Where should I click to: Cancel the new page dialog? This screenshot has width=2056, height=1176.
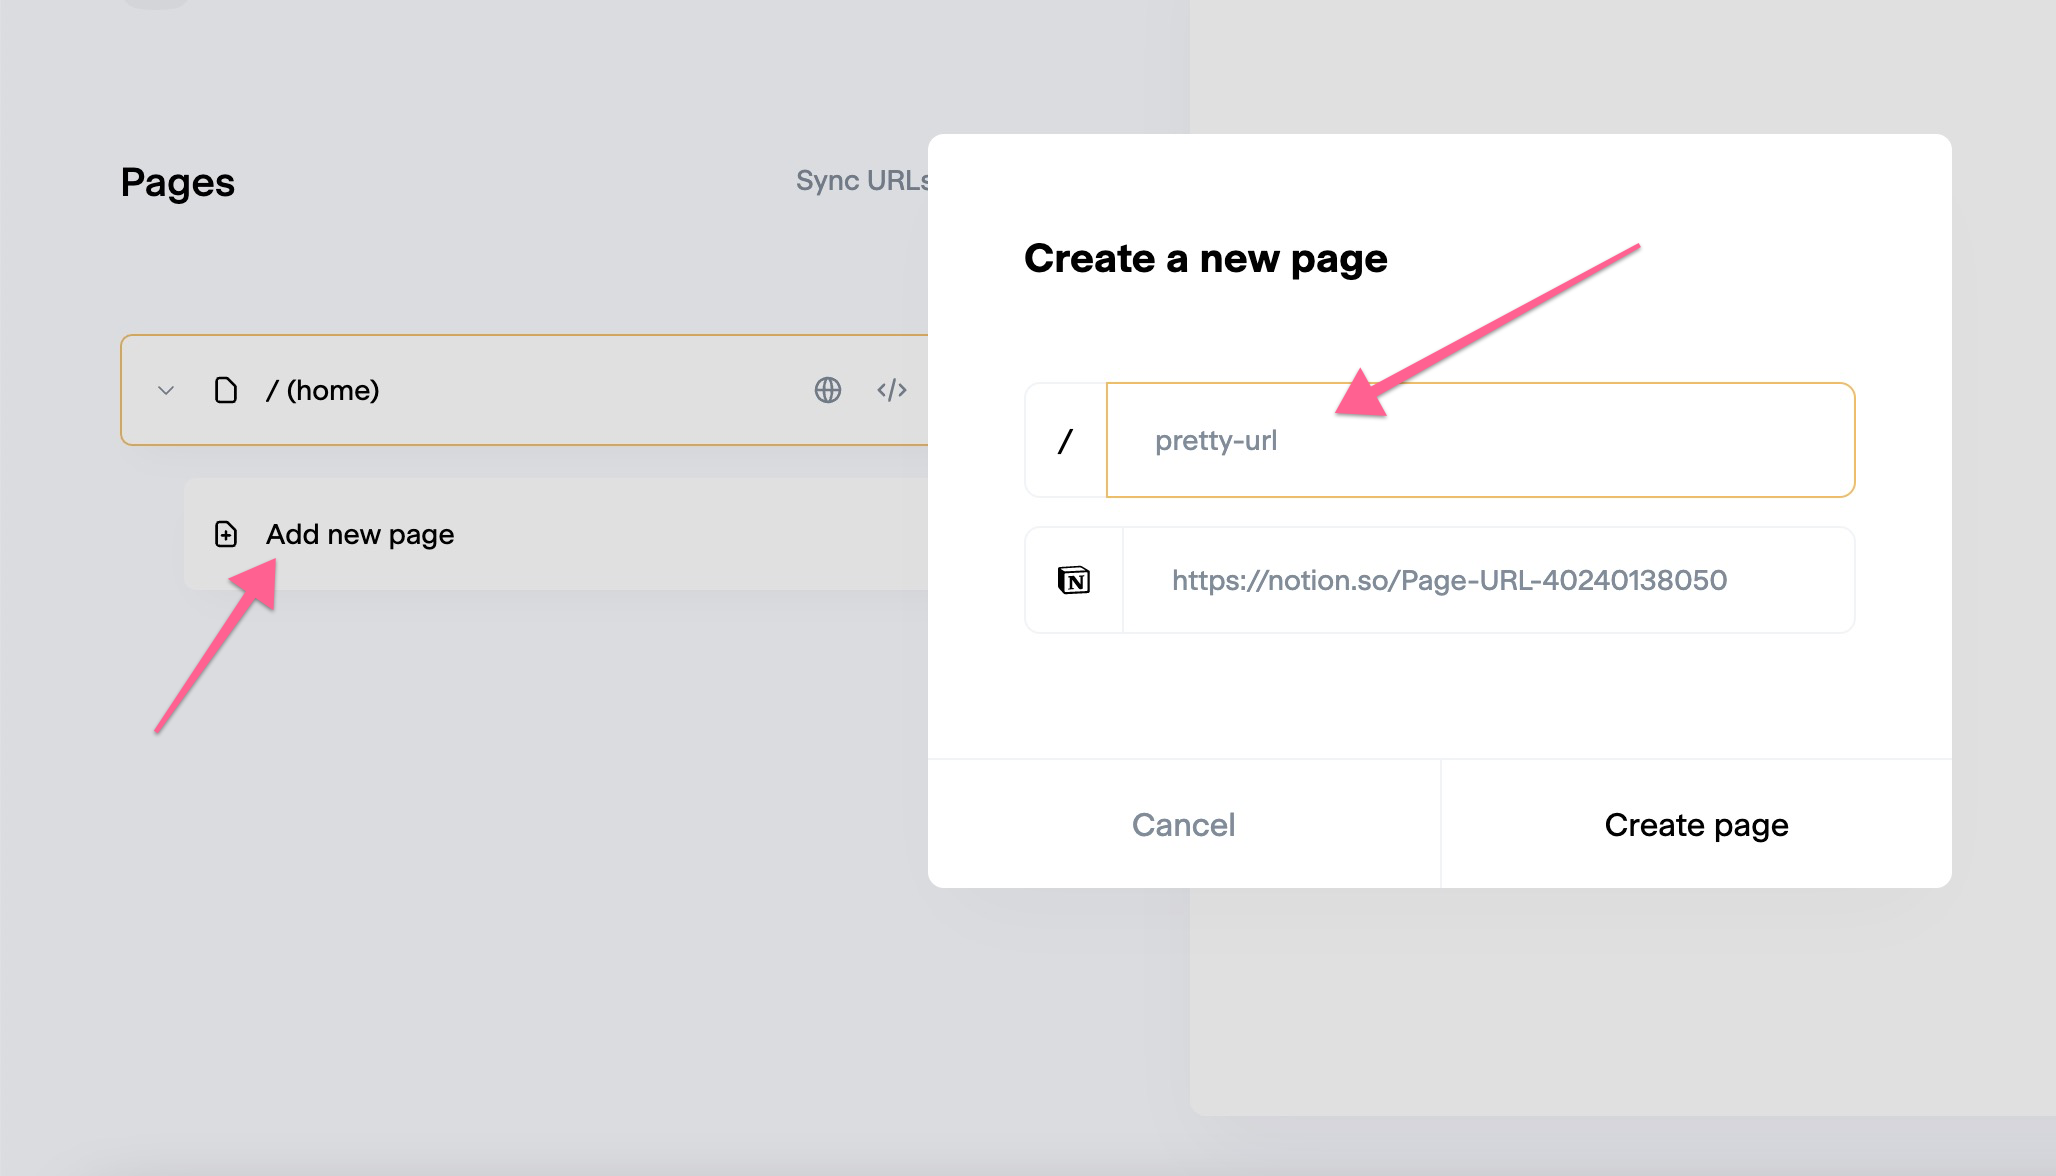(x=1182, y=824)
